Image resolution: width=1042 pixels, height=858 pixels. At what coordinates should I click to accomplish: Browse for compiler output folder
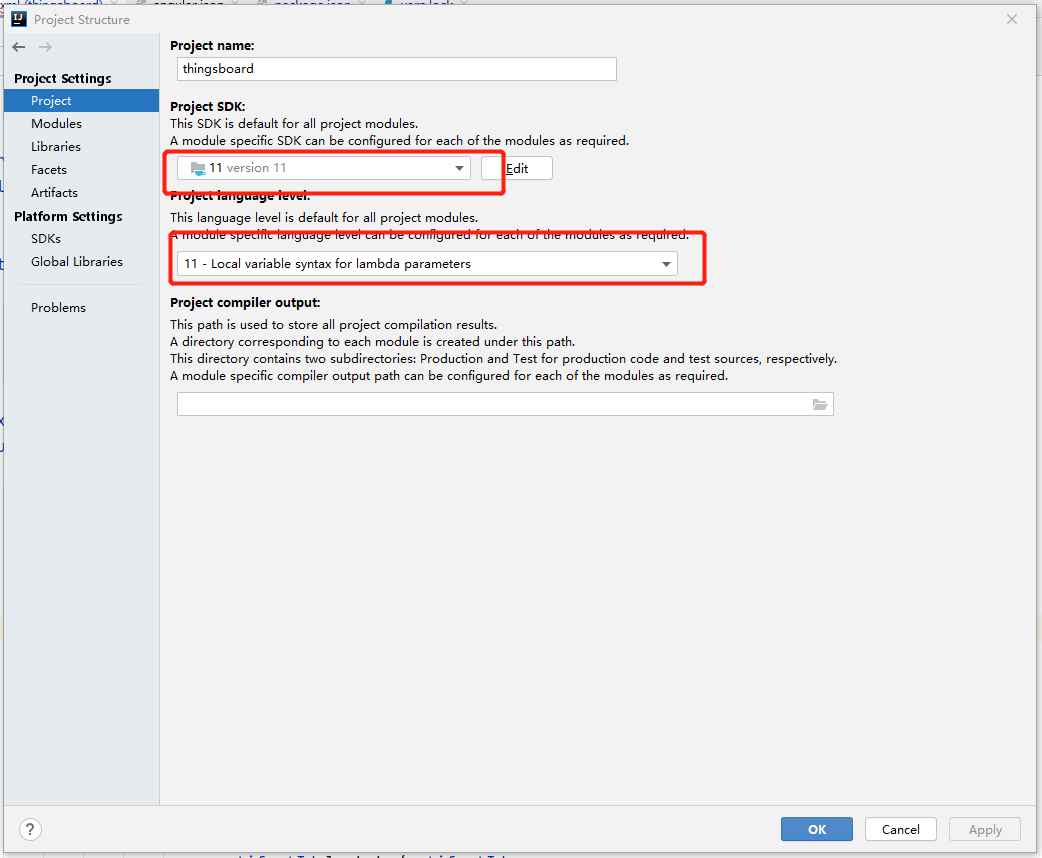click(x=820, y=404)
